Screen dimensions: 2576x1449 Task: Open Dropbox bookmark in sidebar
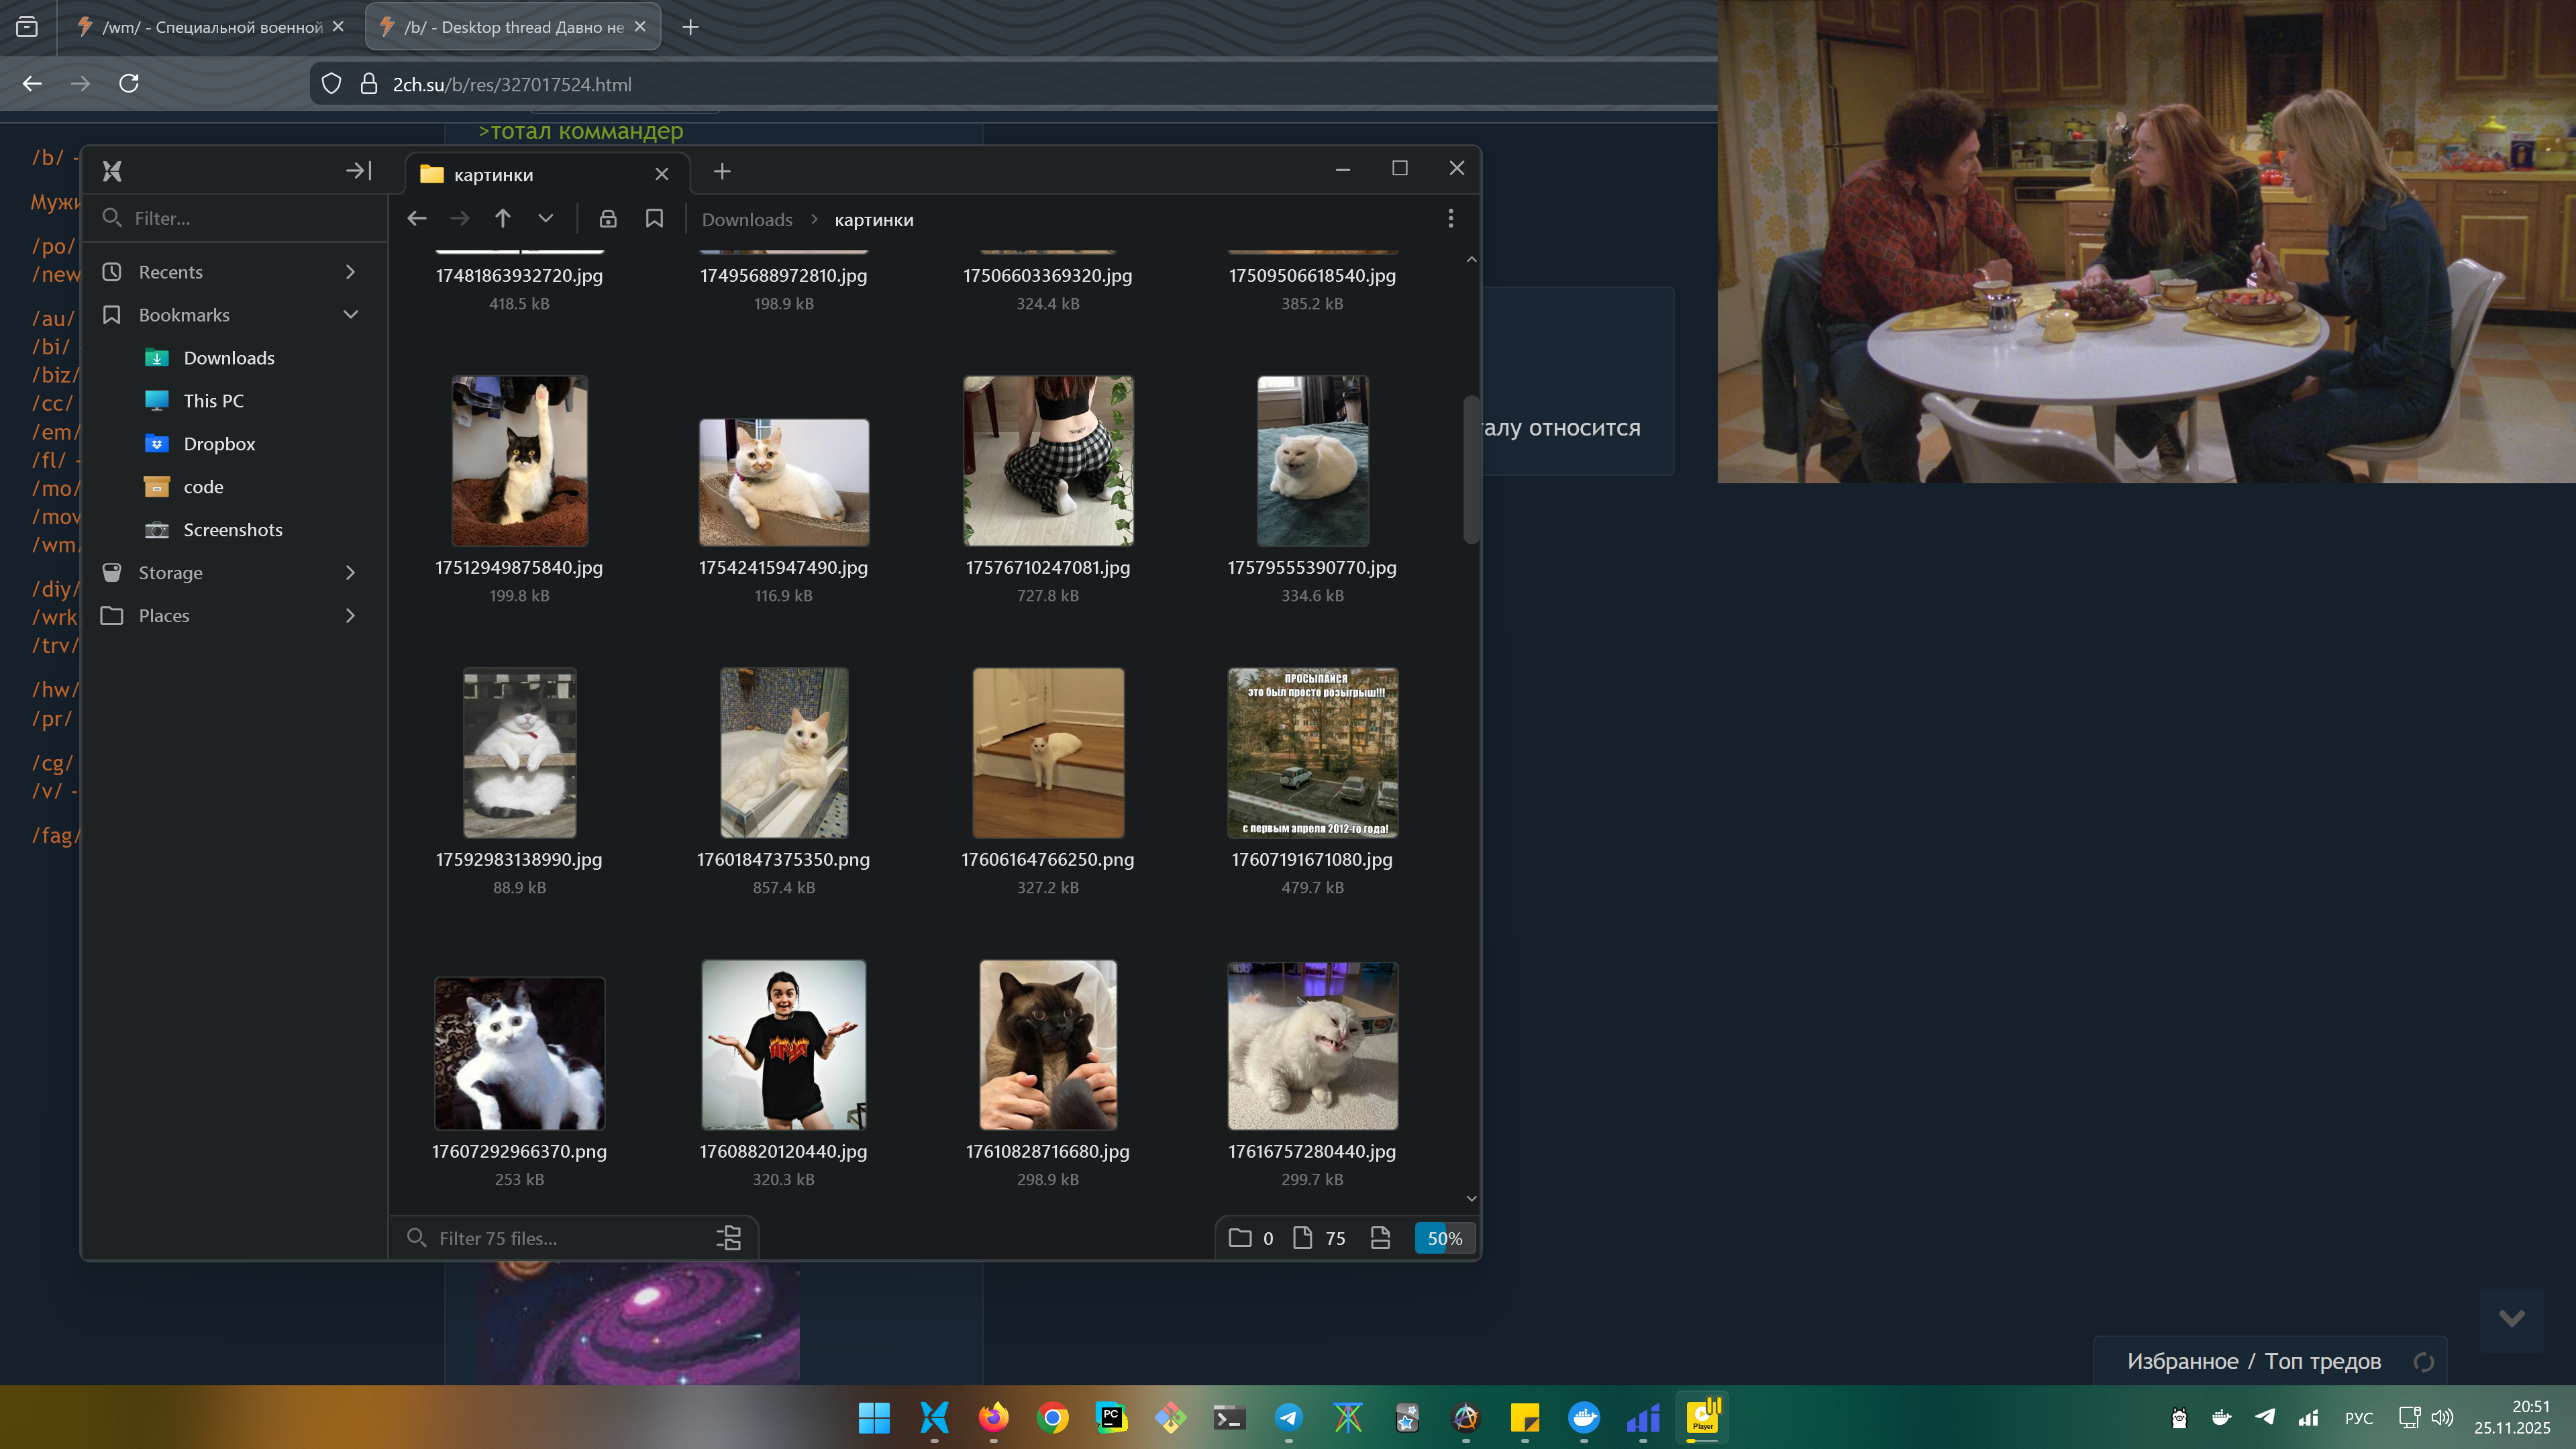tap(219, 444)
